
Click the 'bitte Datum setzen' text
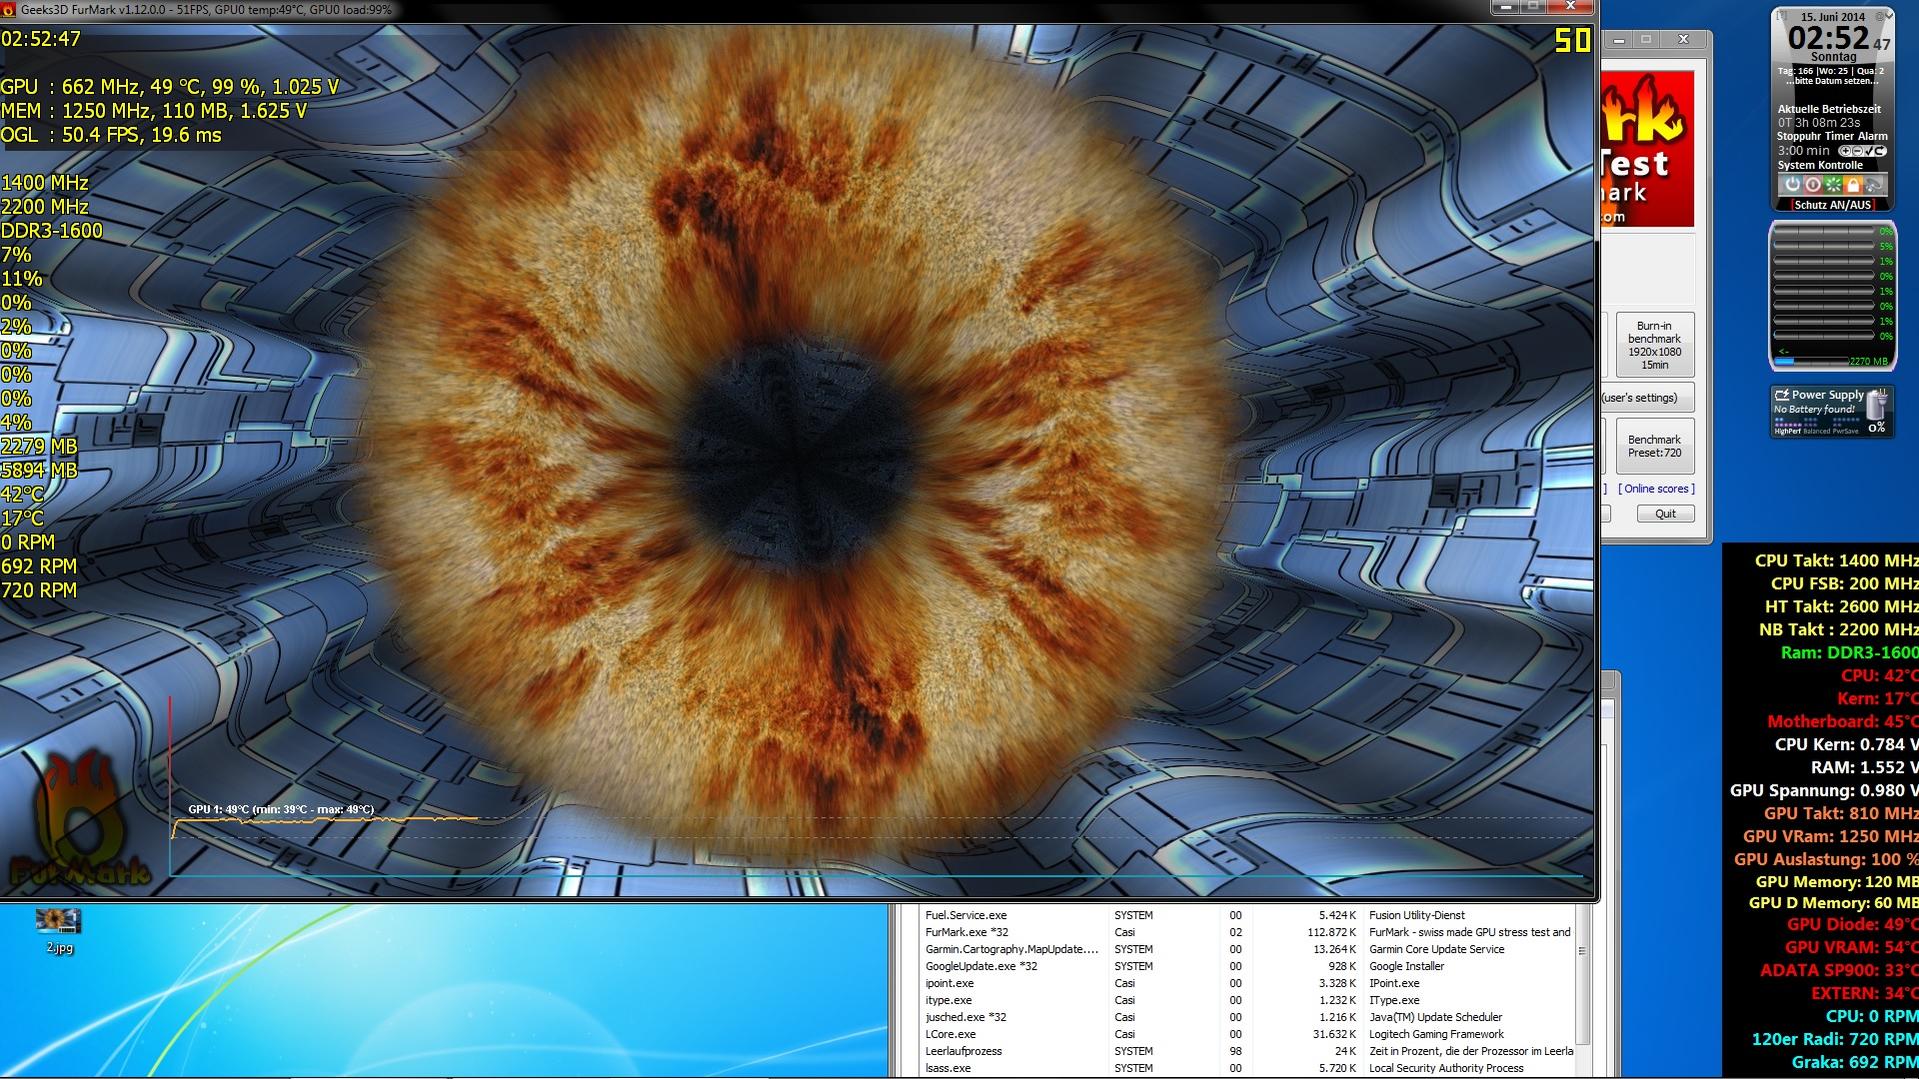(x=1833, y=81)
